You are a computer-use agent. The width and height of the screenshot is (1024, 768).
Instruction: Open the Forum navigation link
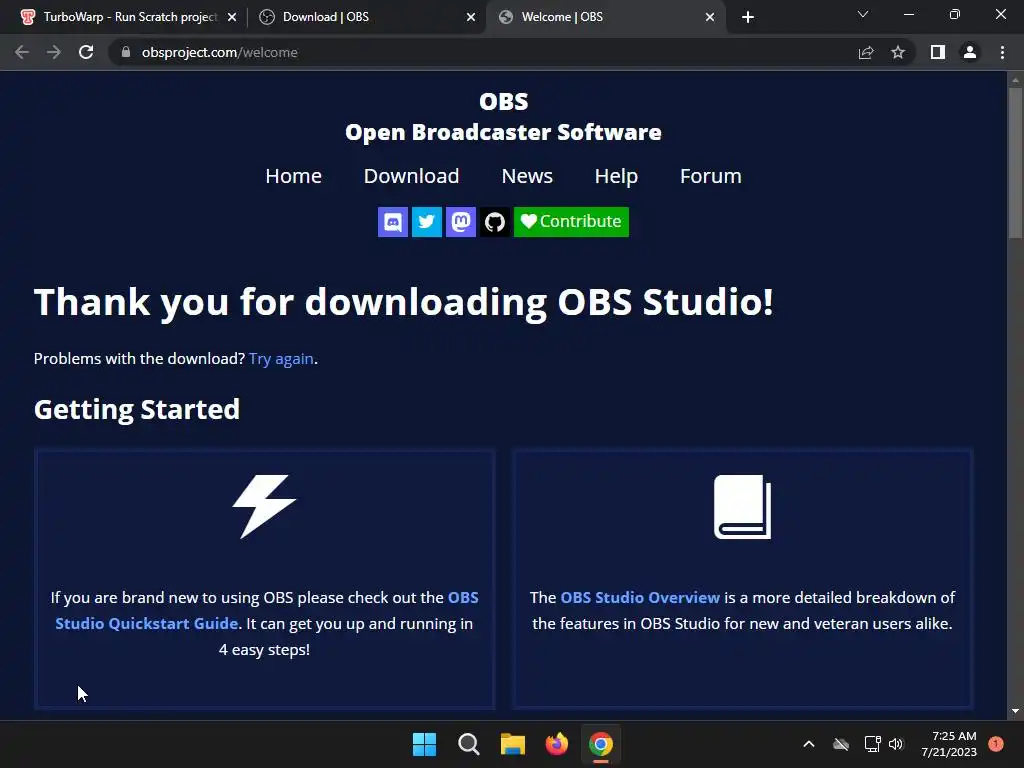point(711,176)
